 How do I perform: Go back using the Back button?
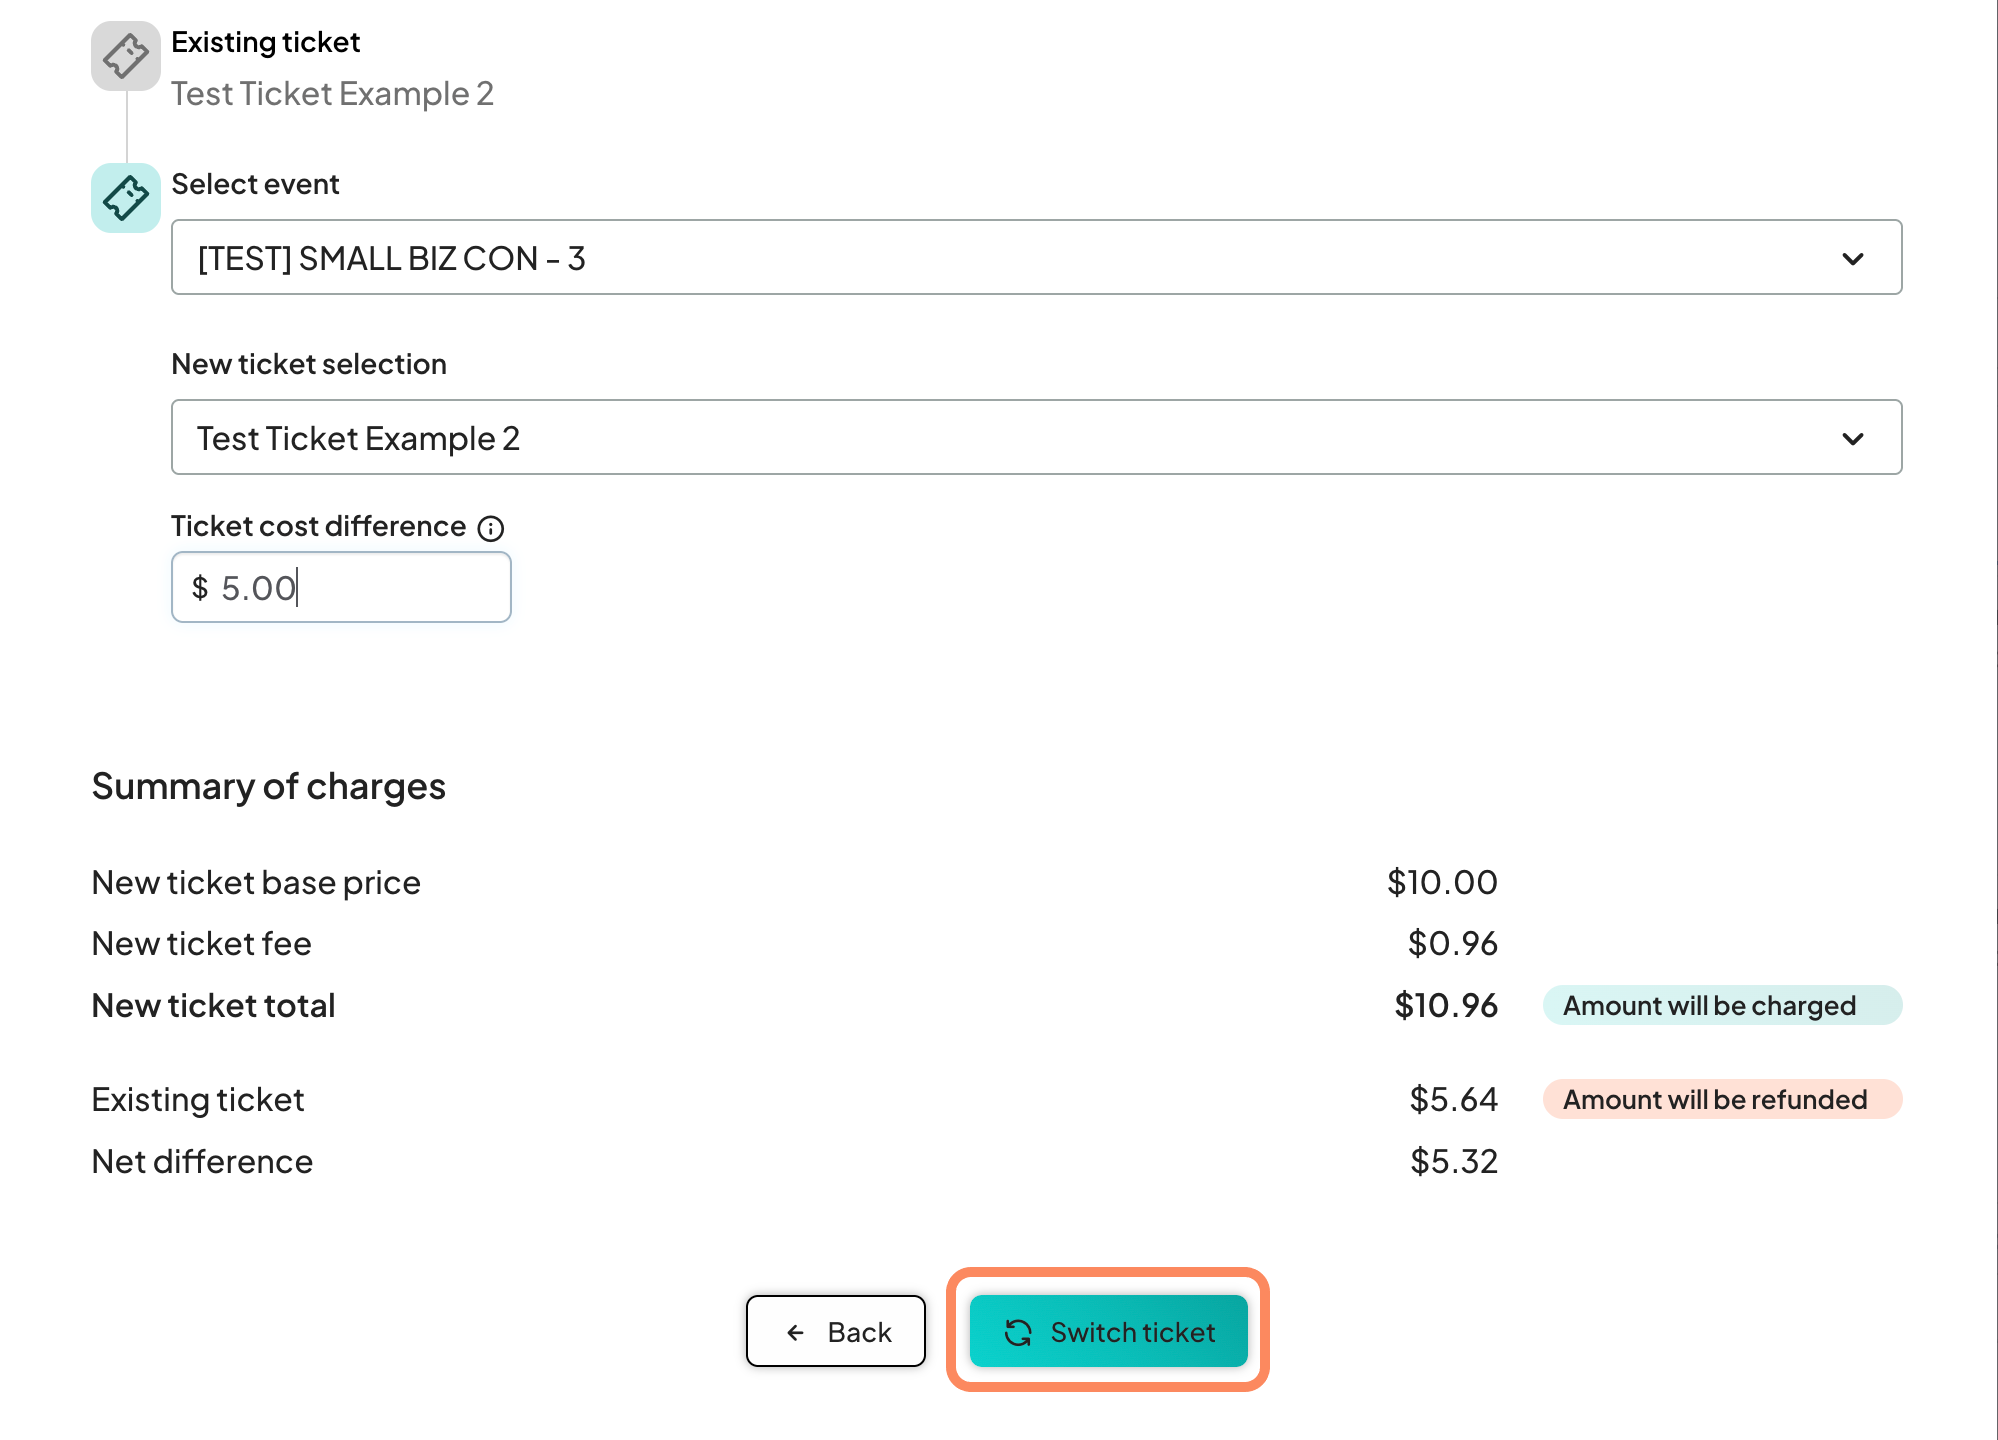pyautogui.click(x=836, y=1331)
